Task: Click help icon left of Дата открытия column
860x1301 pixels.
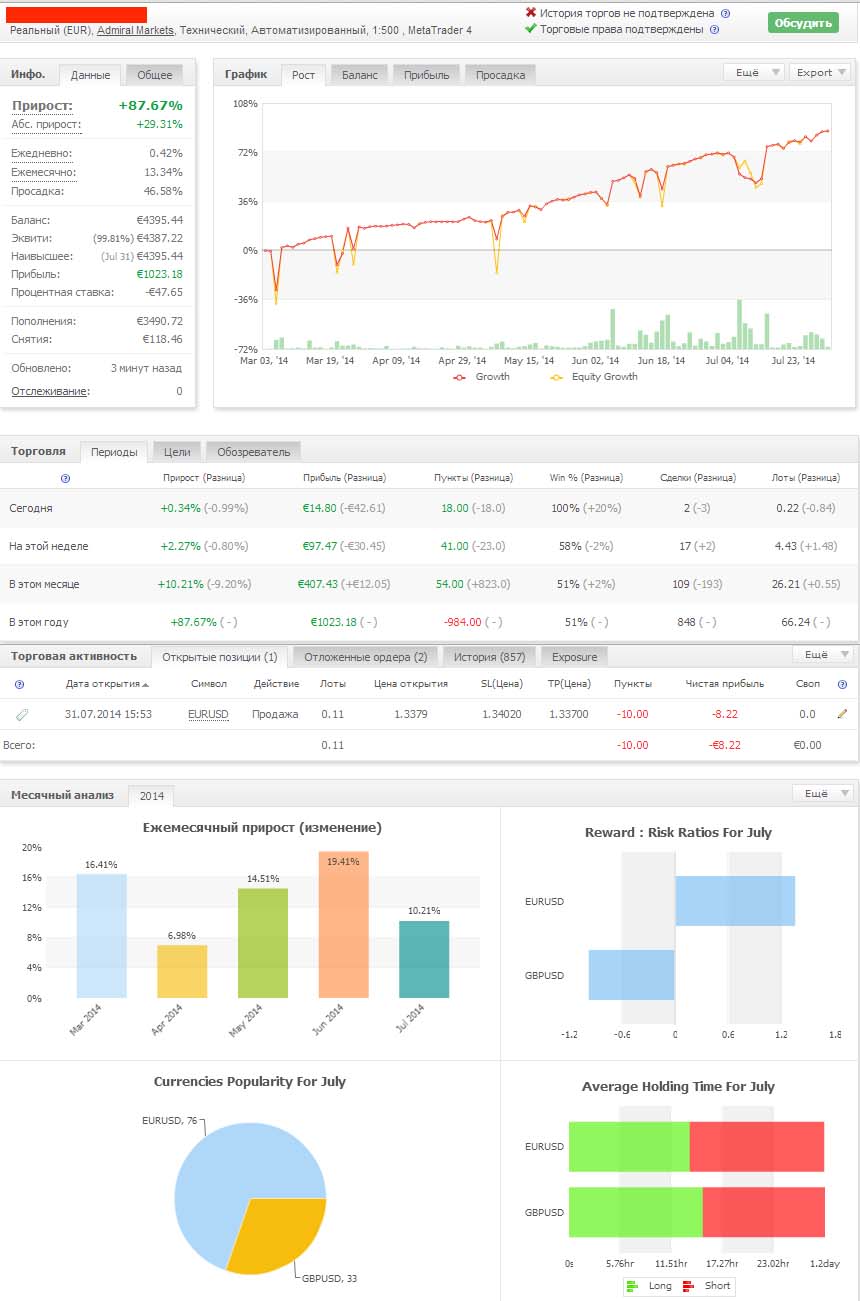Action: pyautogui.click(x=19, y=684)
